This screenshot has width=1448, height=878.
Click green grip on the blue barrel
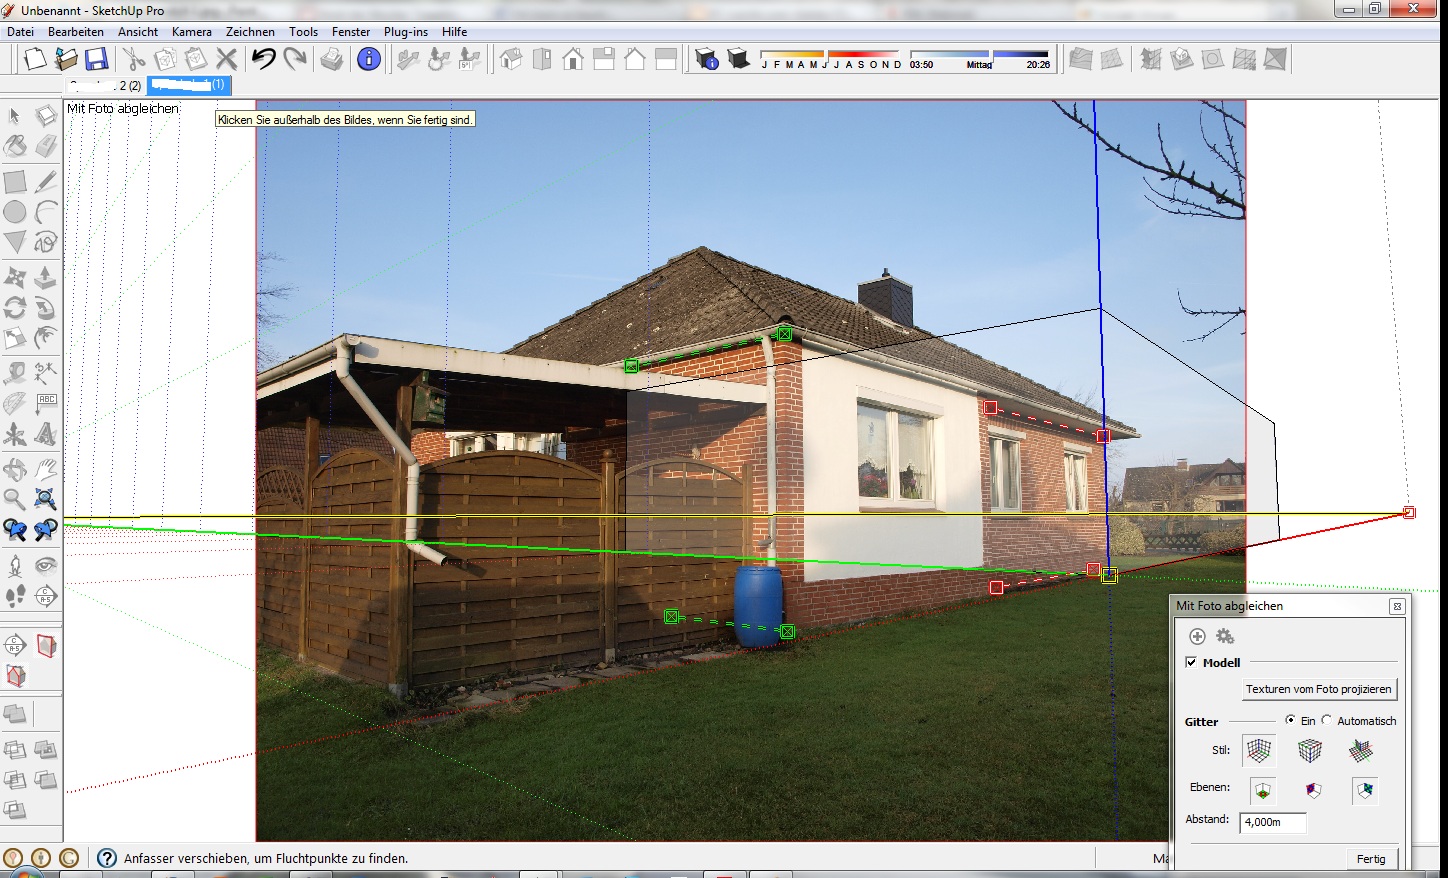pyautogui.click(x=788, y=631)
